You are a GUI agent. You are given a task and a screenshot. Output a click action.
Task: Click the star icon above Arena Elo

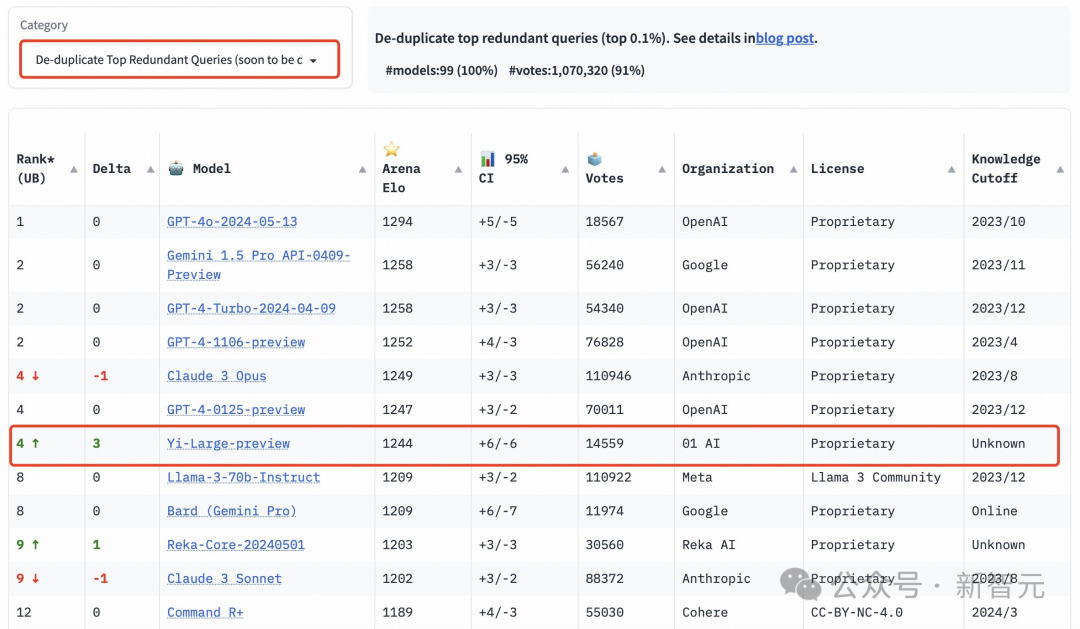[x=391, y=149]
